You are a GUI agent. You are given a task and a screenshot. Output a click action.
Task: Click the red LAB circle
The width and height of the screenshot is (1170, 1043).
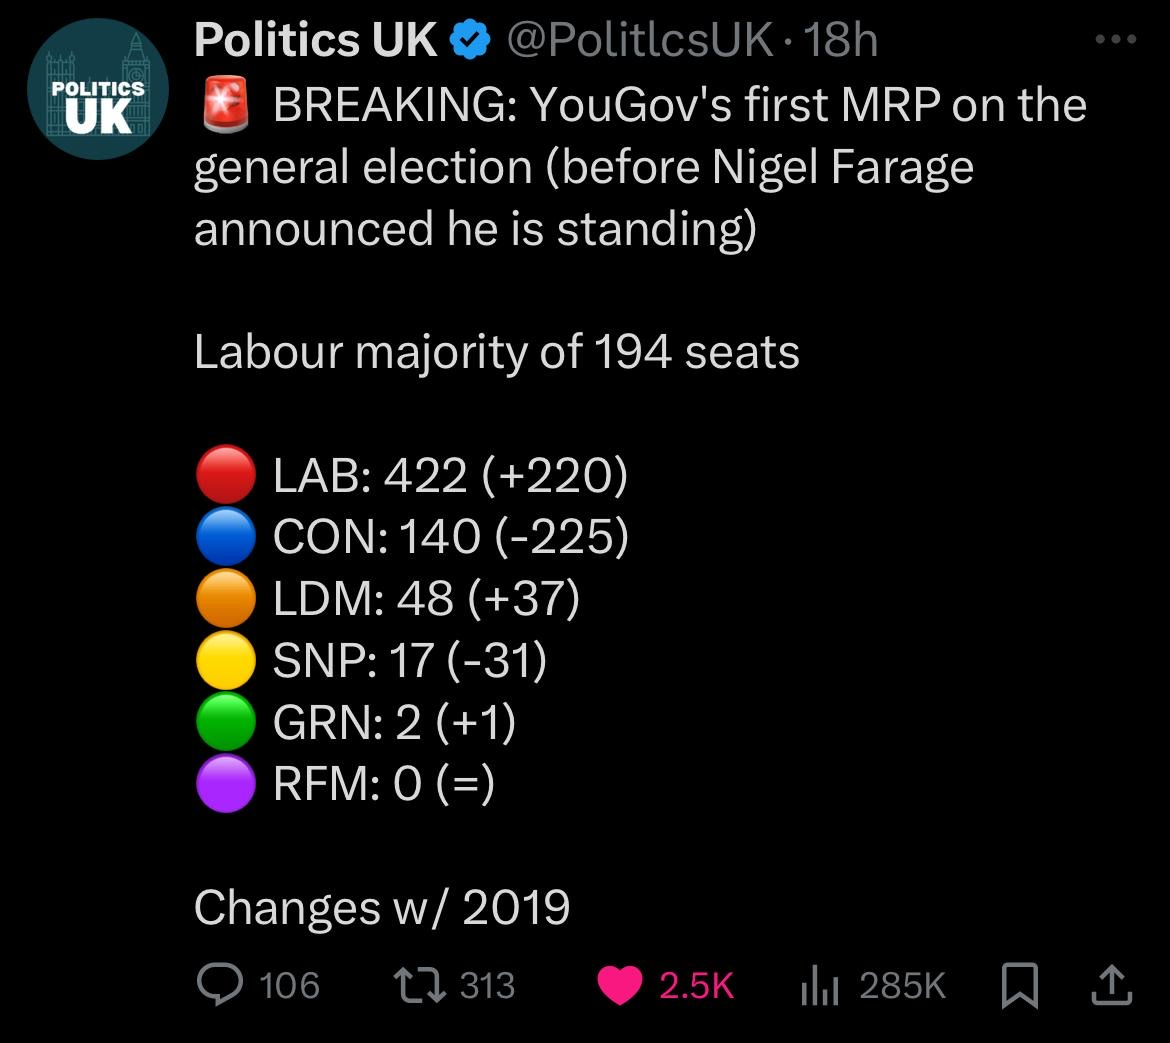tap(226, 474)
